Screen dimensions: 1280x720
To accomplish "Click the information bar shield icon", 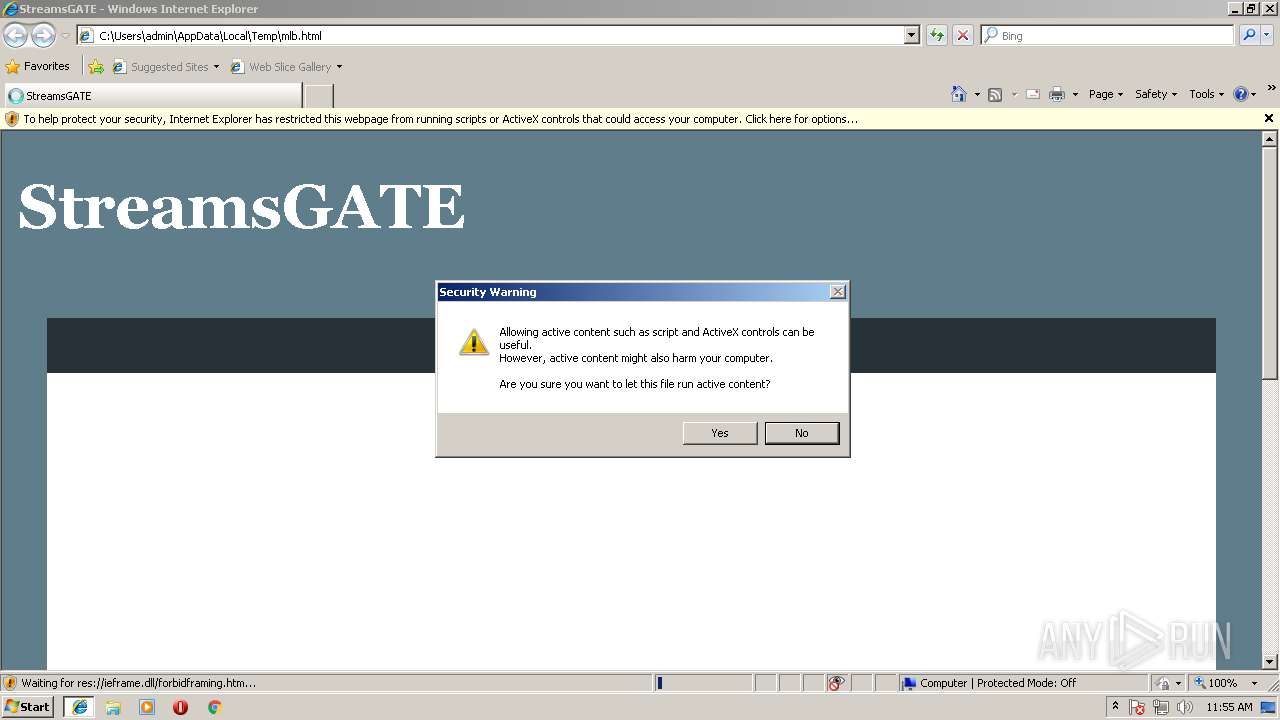I will [x=12, y=119].
